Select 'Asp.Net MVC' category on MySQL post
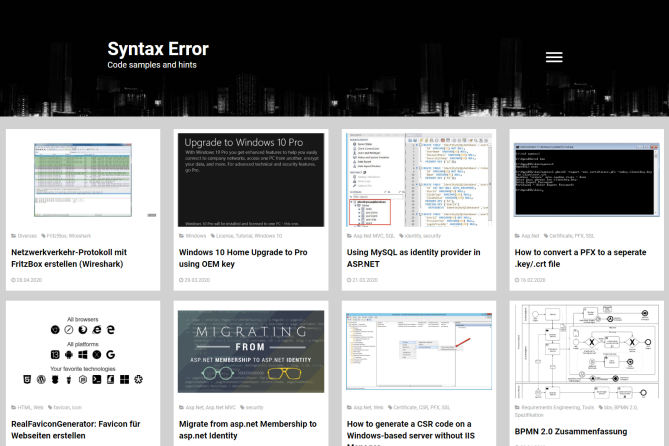Image resolution: width=669 pixels, height=446 pixels. coord(369,236)
